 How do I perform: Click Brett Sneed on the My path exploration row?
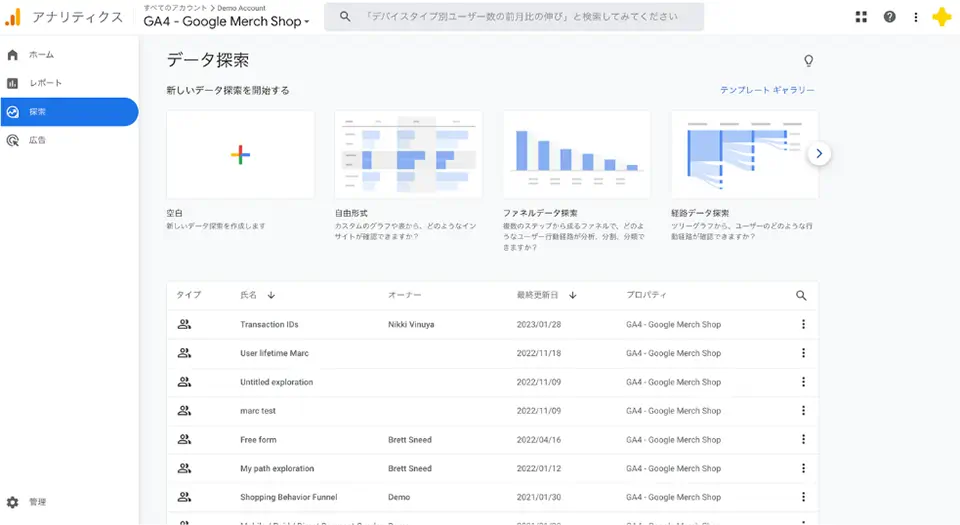pos(410,468)
